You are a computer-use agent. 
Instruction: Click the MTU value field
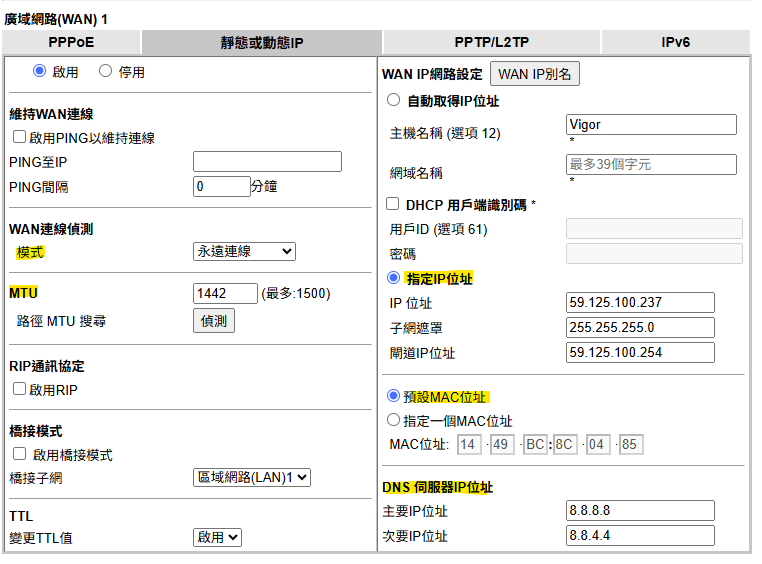pos(224,293)
